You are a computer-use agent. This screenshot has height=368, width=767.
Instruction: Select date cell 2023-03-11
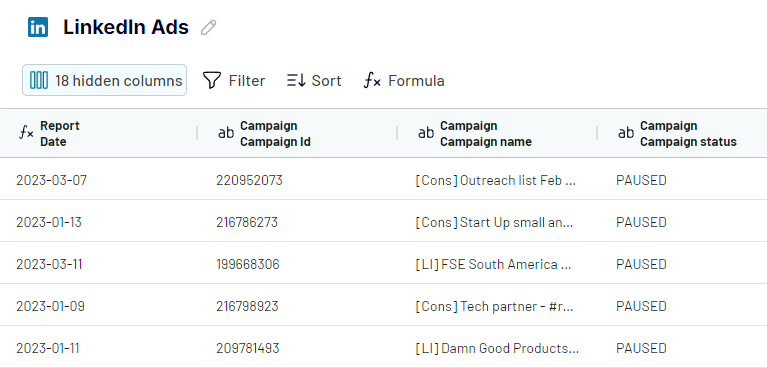click(x=49, y=264)
